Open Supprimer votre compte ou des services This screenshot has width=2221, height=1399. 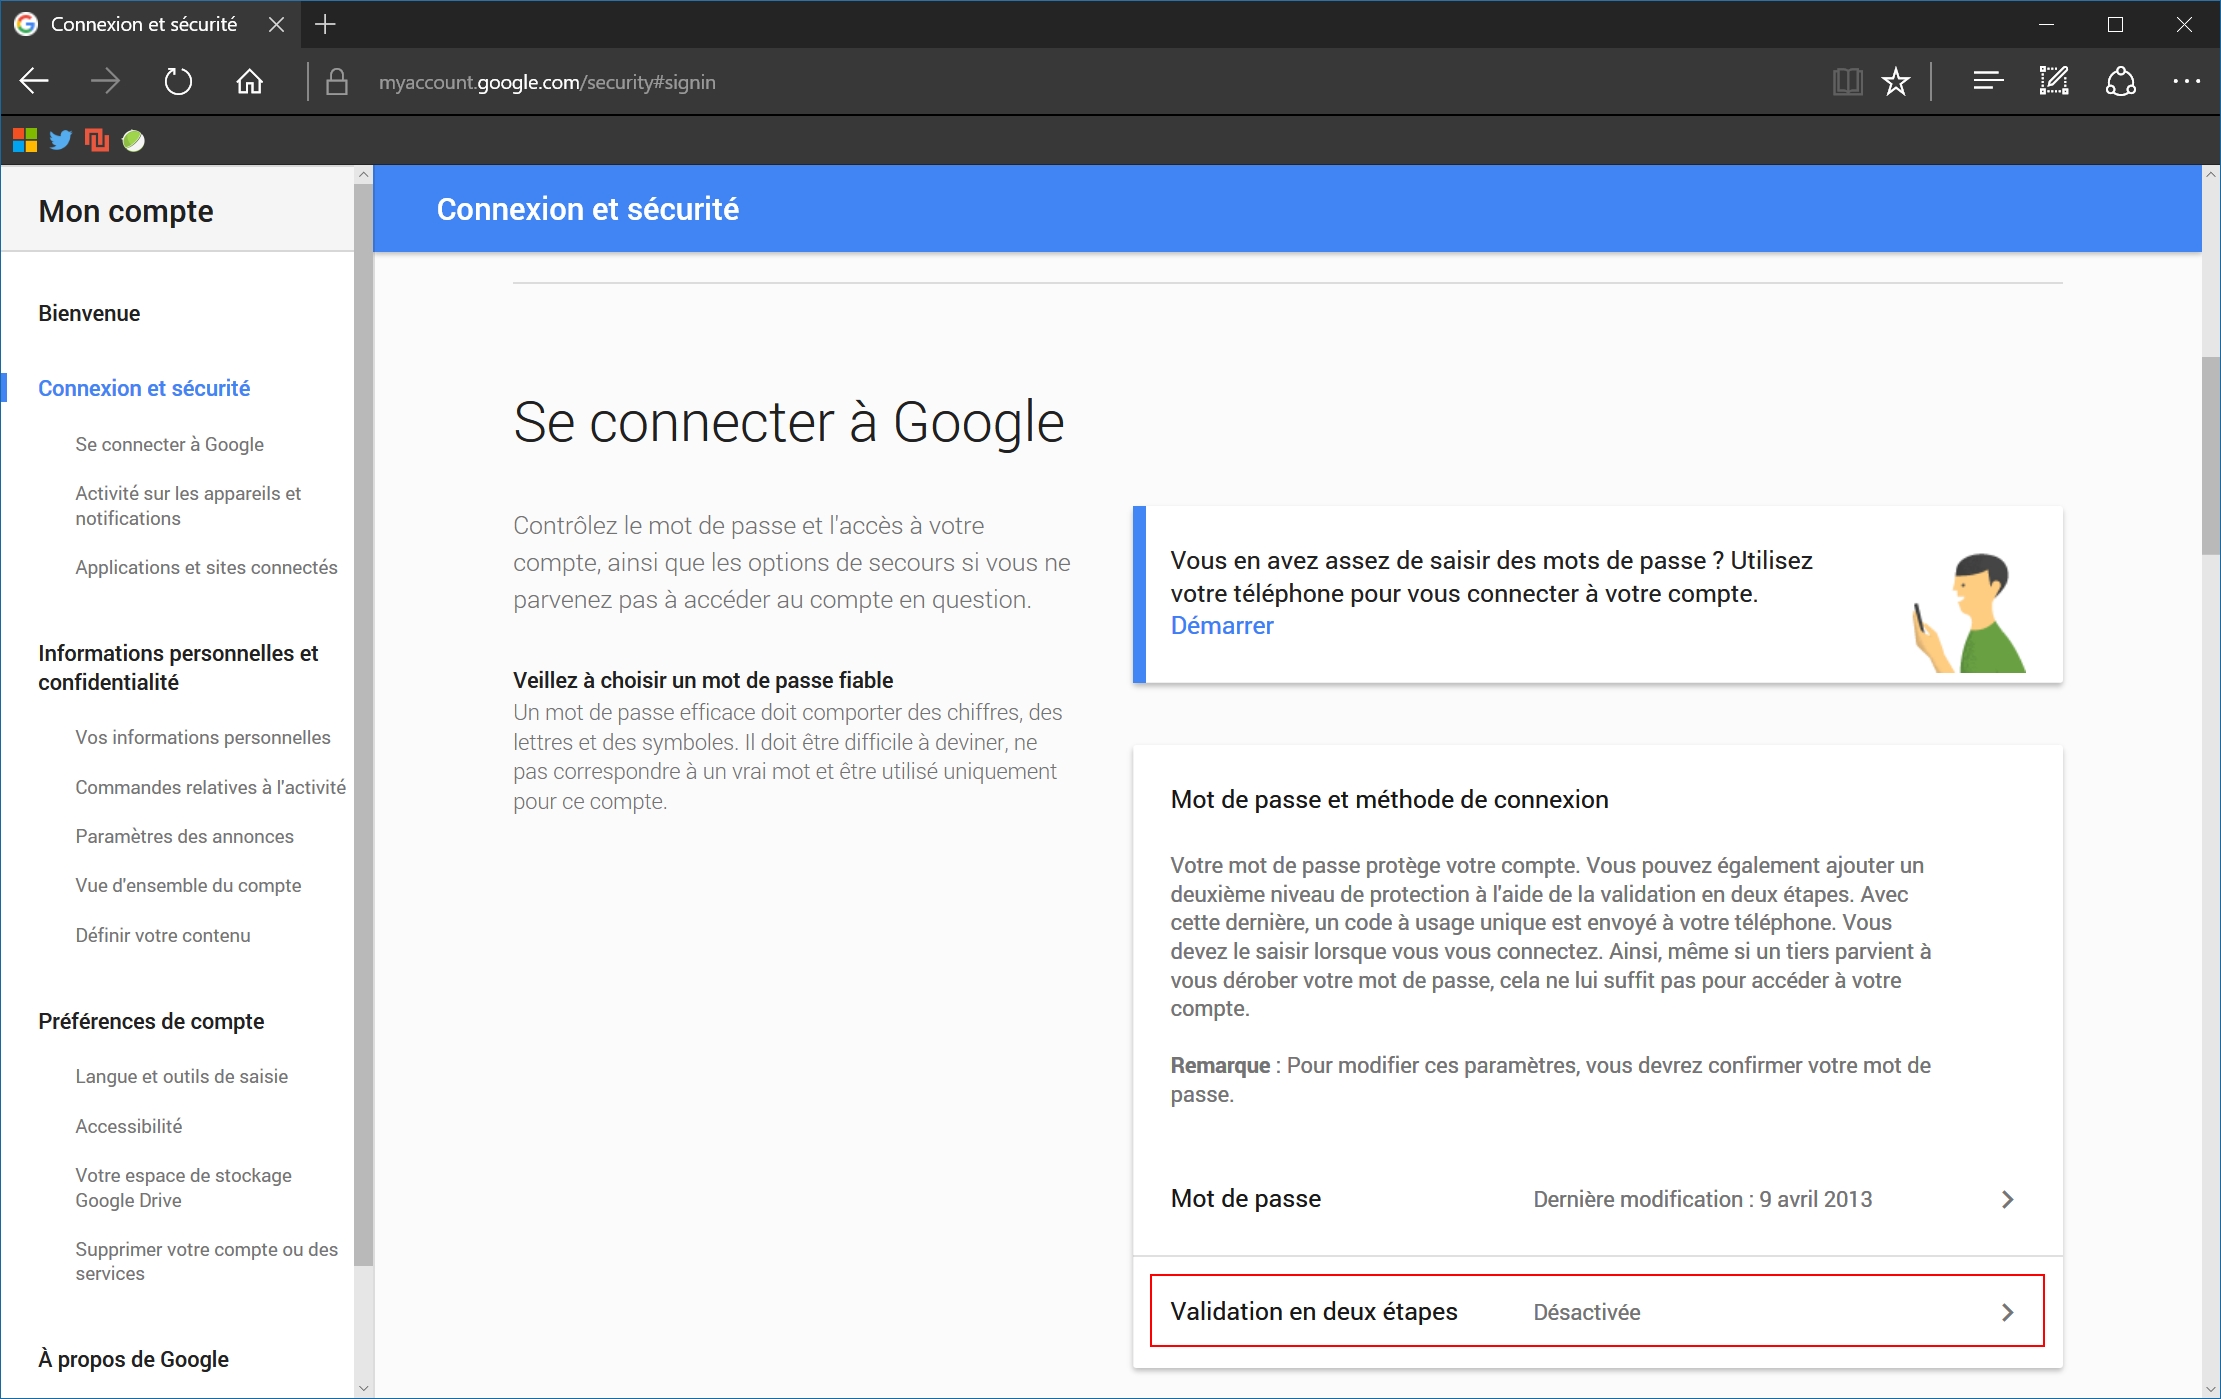click(206, 1261)
